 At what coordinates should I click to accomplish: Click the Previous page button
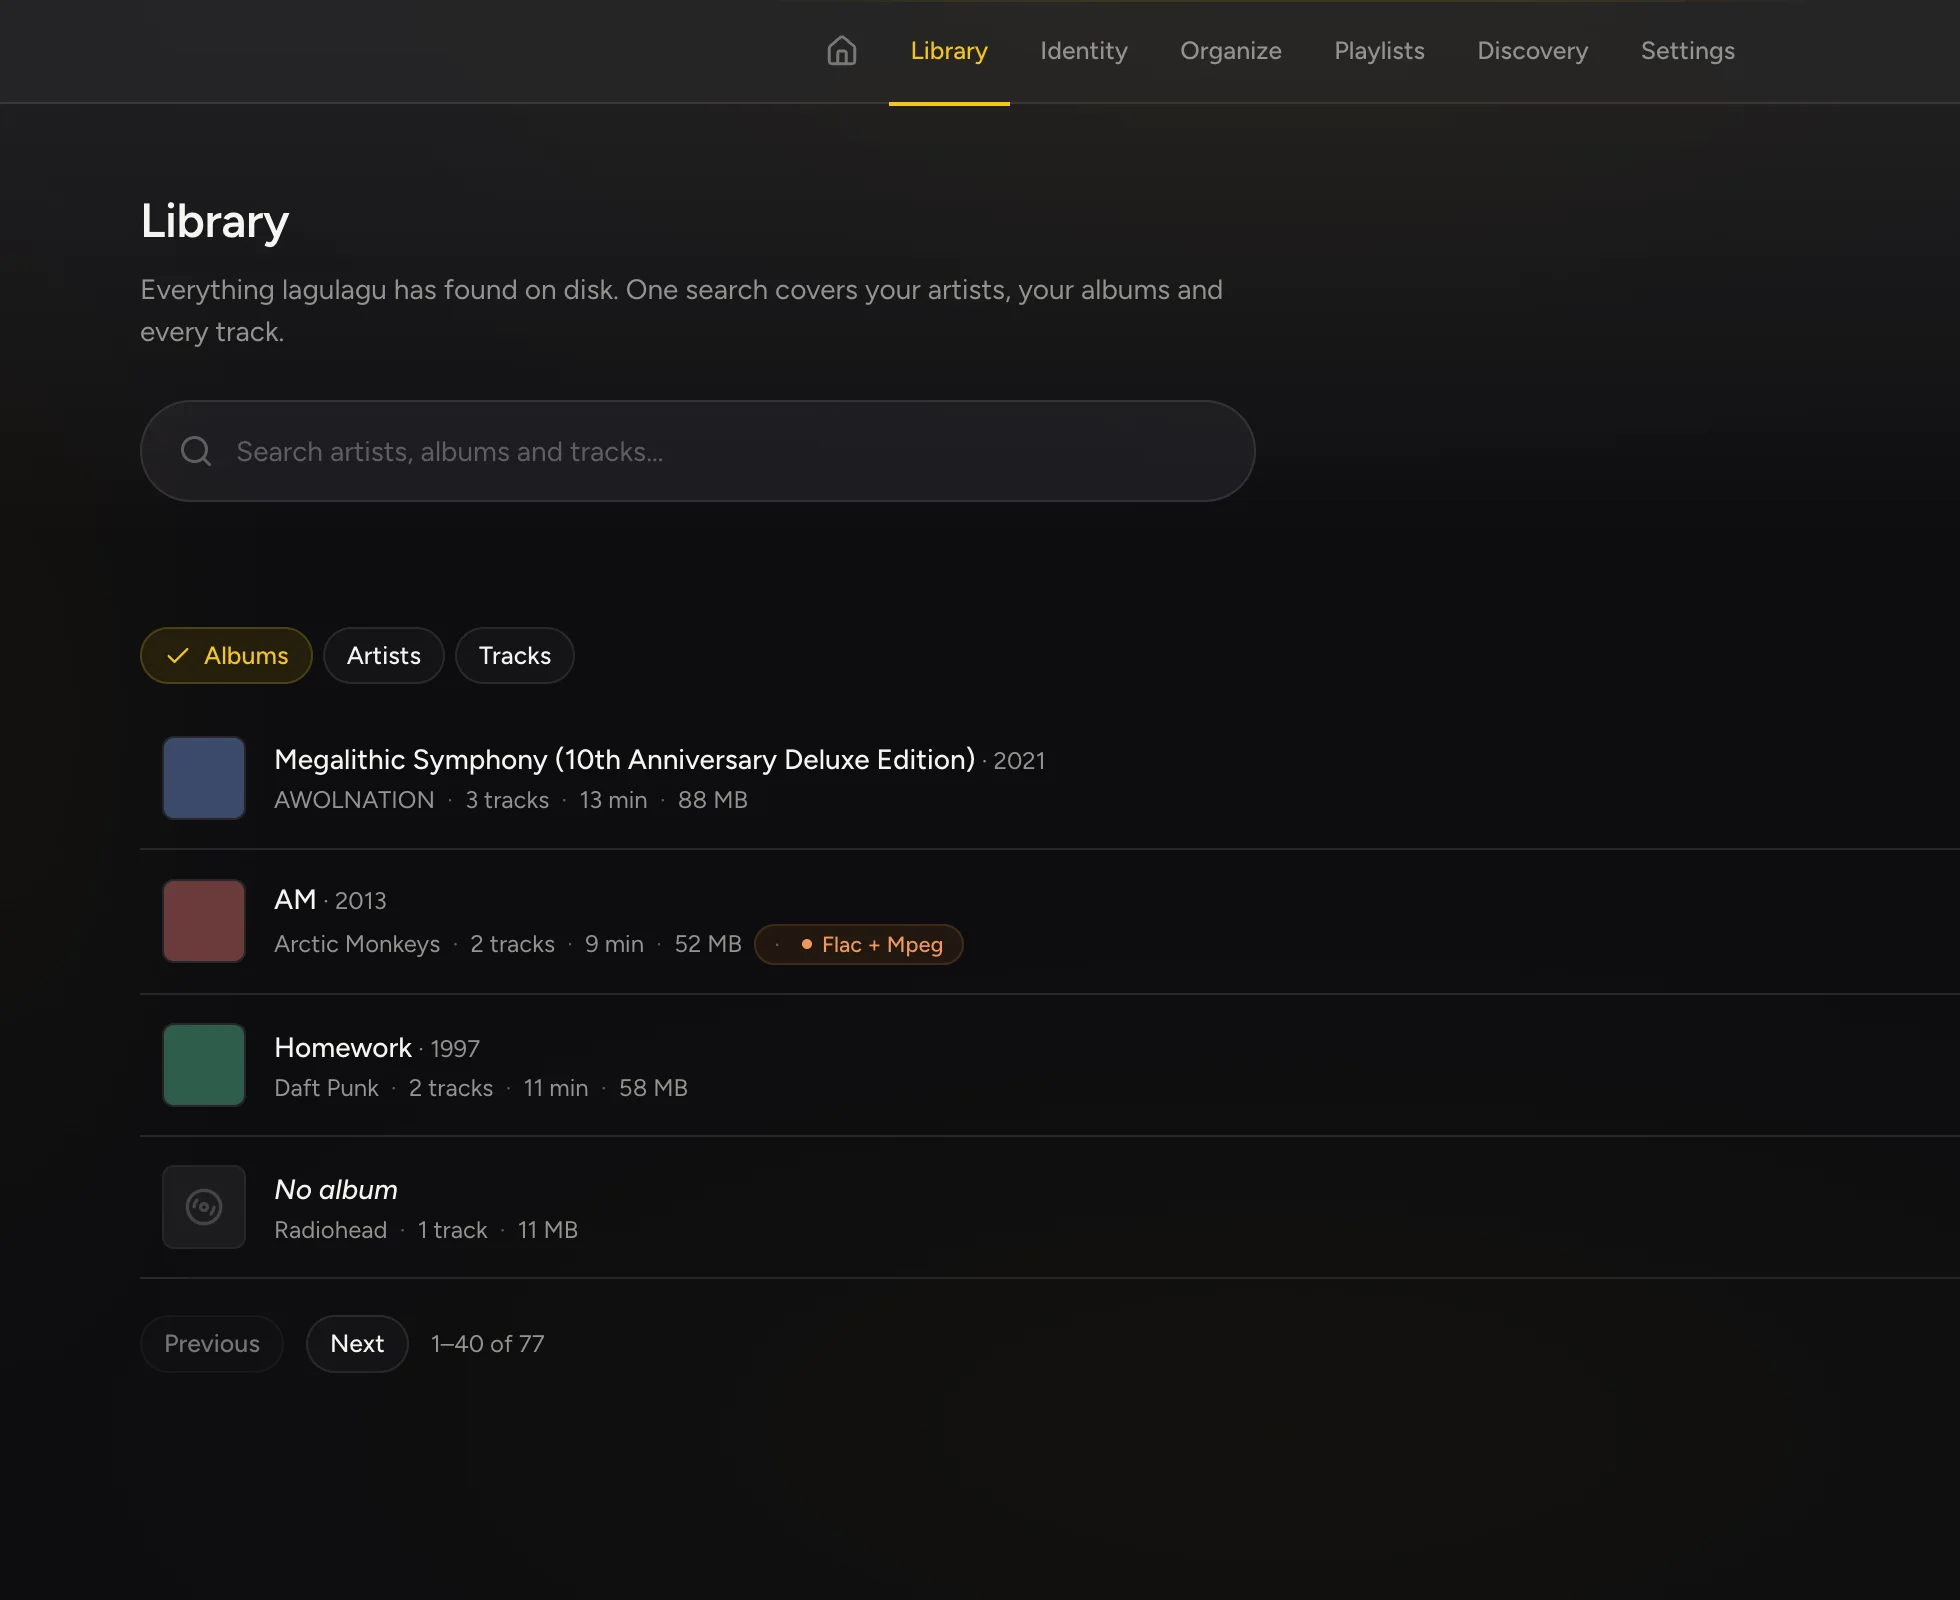pyautogui.click(x=212, y=1344)
